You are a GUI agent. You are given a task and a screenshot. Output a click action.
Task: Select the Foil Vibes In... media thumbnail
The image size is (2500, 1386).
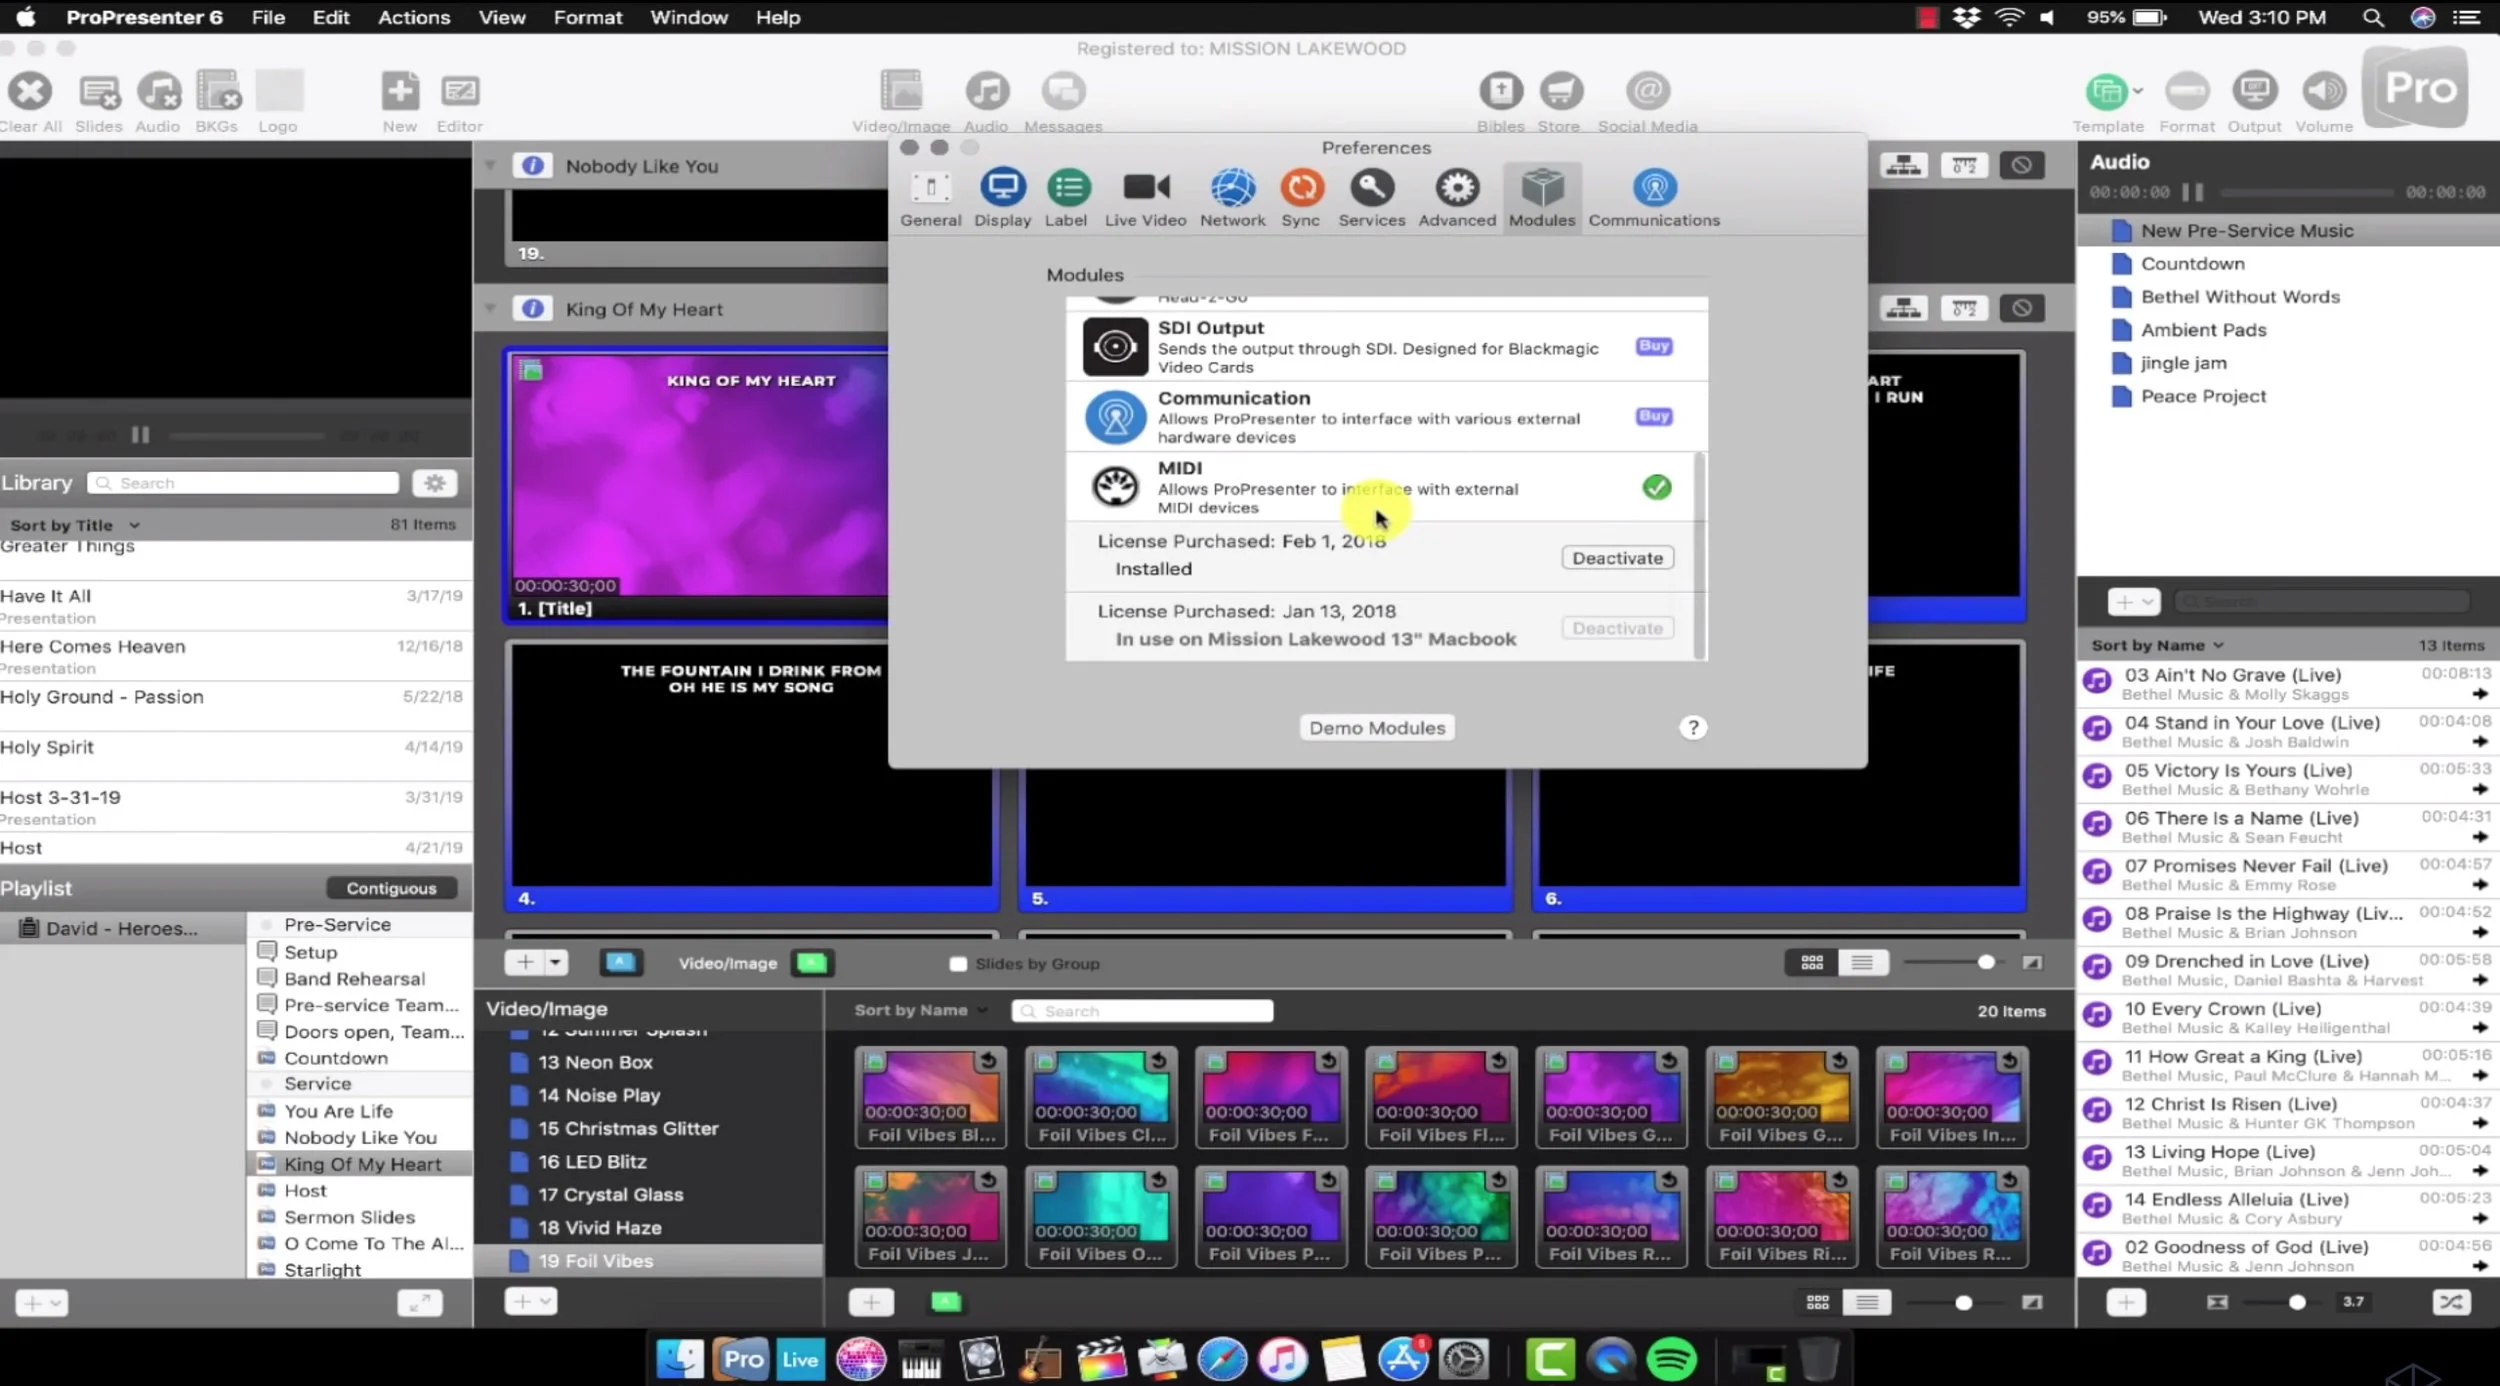[x=1951, y=1097]
